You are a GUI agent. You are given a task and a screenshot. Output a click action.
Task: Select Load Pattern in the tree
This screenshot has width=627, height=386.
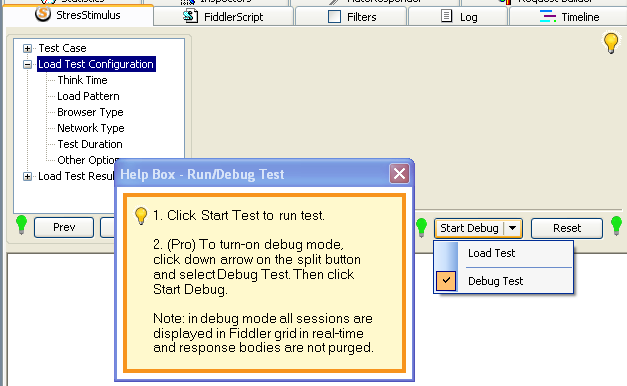tap(88, 96)
